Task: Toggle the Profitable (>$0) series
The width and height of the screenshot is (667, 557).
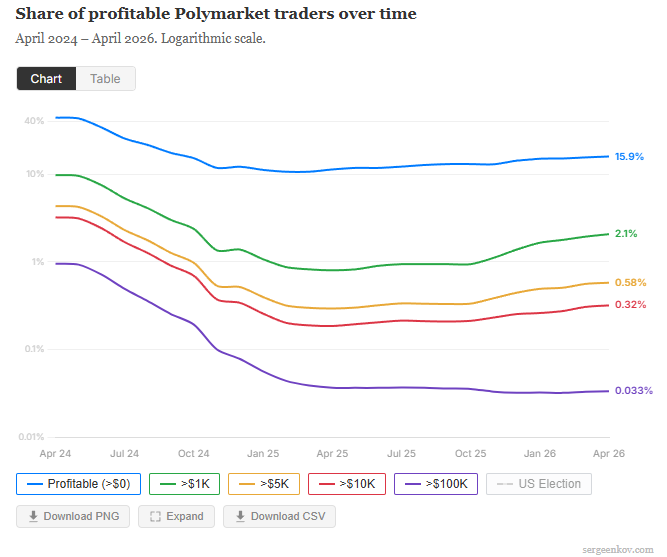Action: coord(79,484)
